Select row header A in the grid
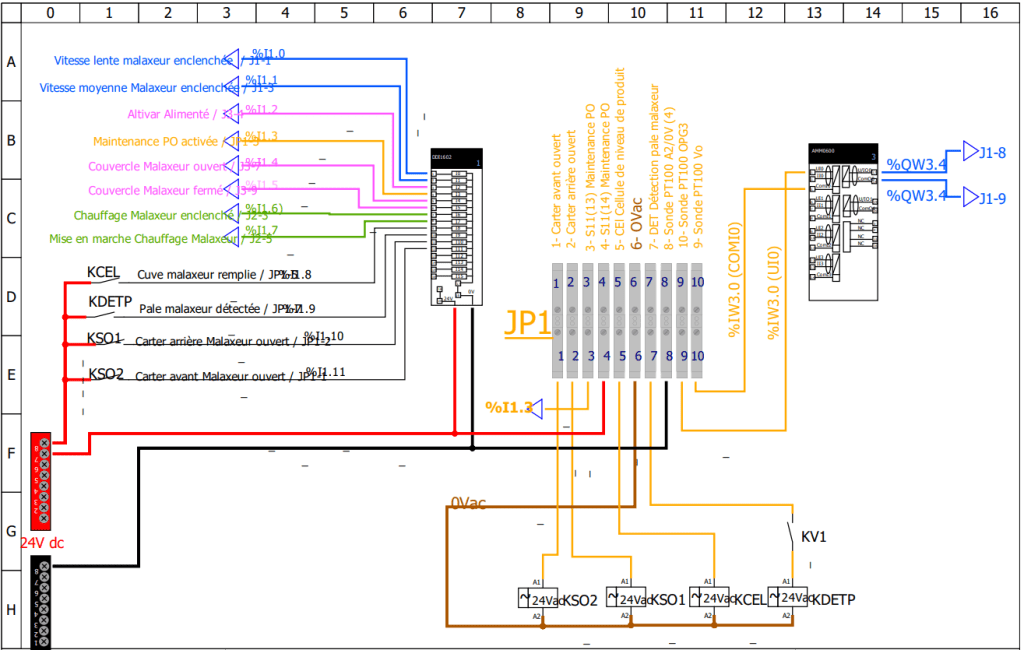The width and height of the screenshot is (1024, 650). point(11,62)
